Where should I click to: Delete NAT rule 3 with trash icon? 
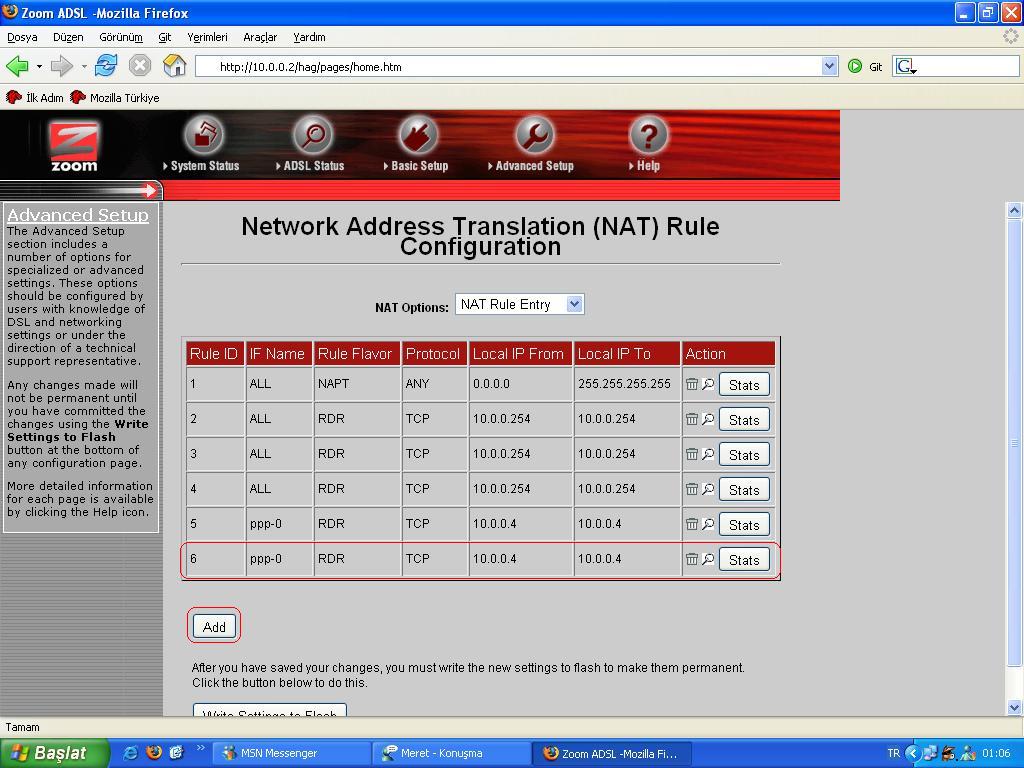pyautogui.click(x=692, y=454)
